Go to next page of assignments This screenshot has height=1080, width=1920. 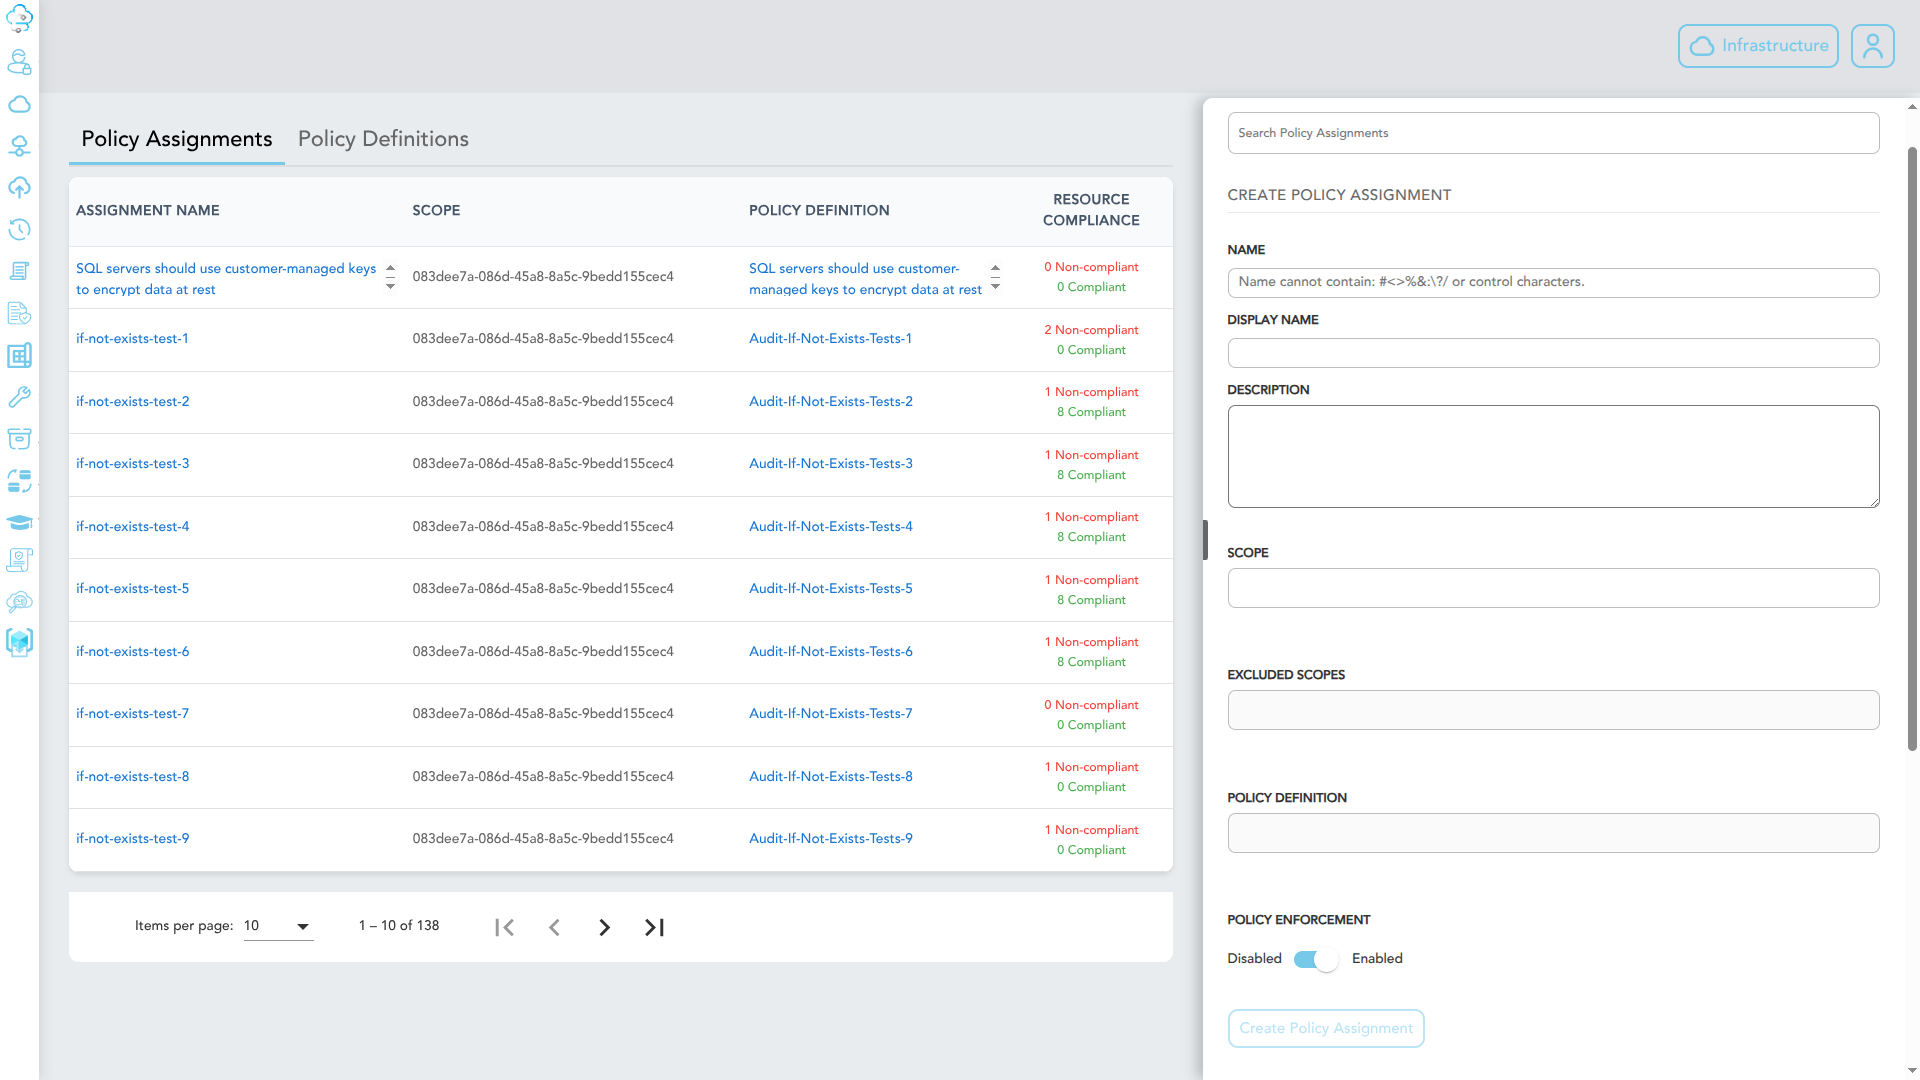click(x=604, y=927)
